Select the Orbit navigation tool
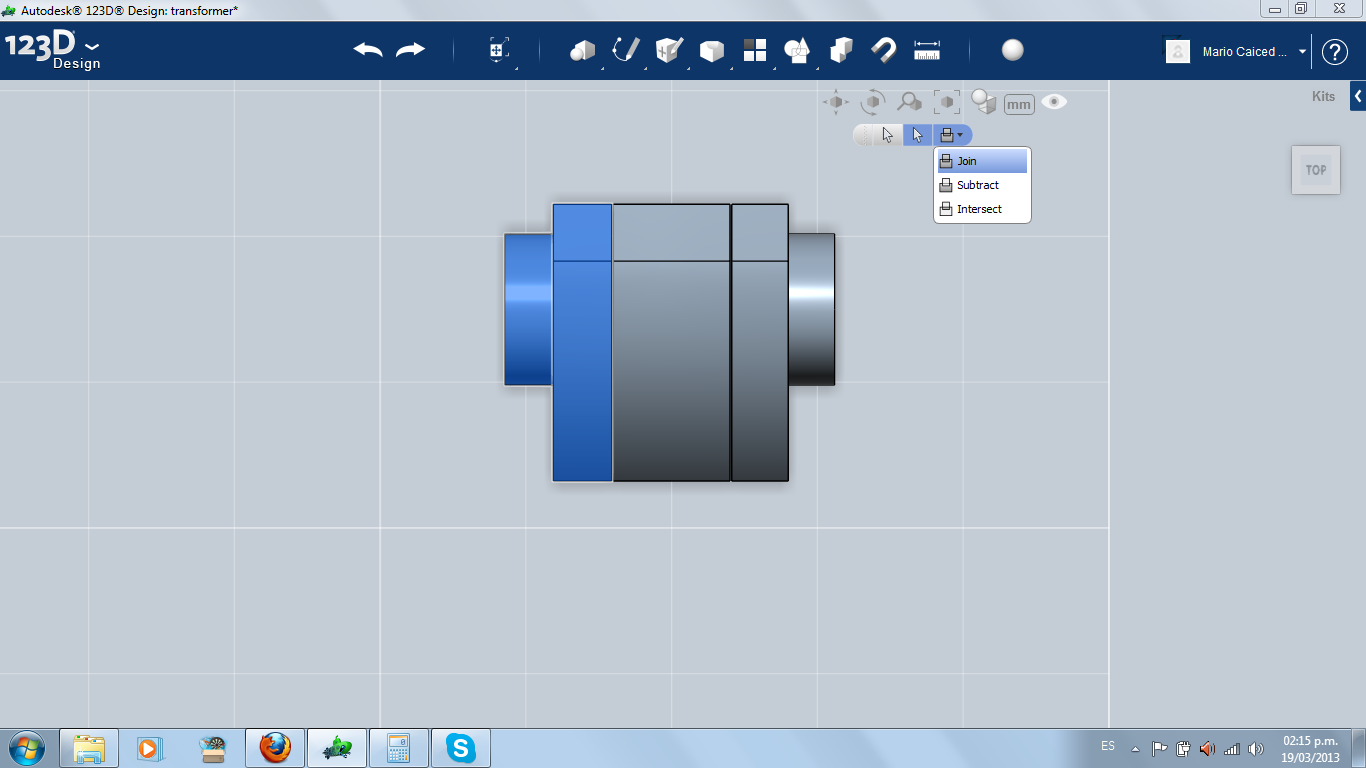The image size is (1366, 768). pyautogui.click(x=873, y=102)
